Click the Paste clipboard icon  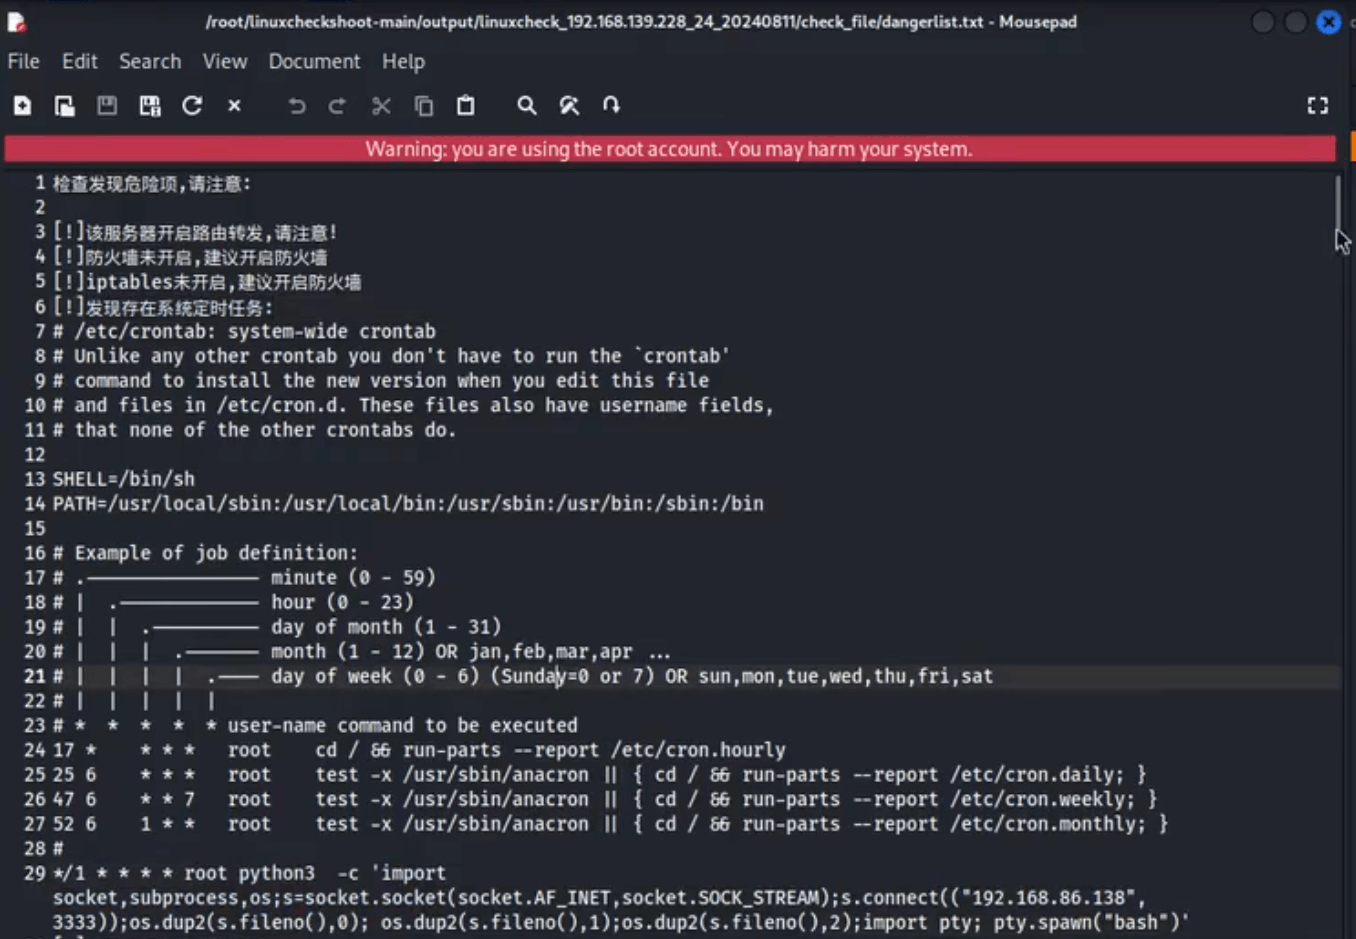coord(466,105)
